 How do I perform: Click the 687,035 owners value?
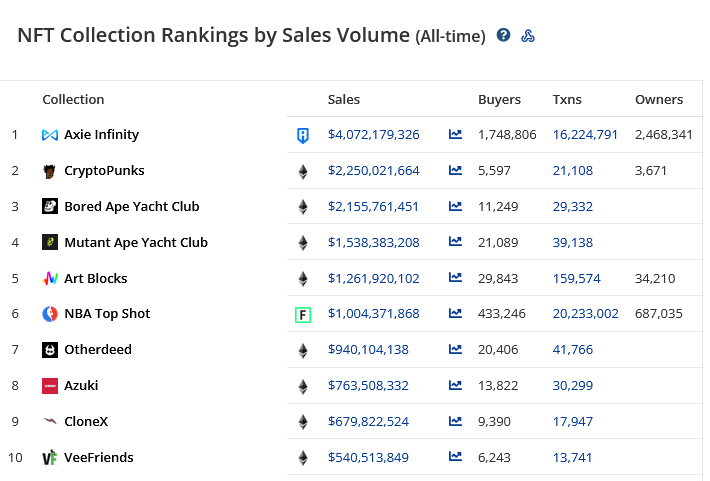pyautogui.click(x=658, y=313)
